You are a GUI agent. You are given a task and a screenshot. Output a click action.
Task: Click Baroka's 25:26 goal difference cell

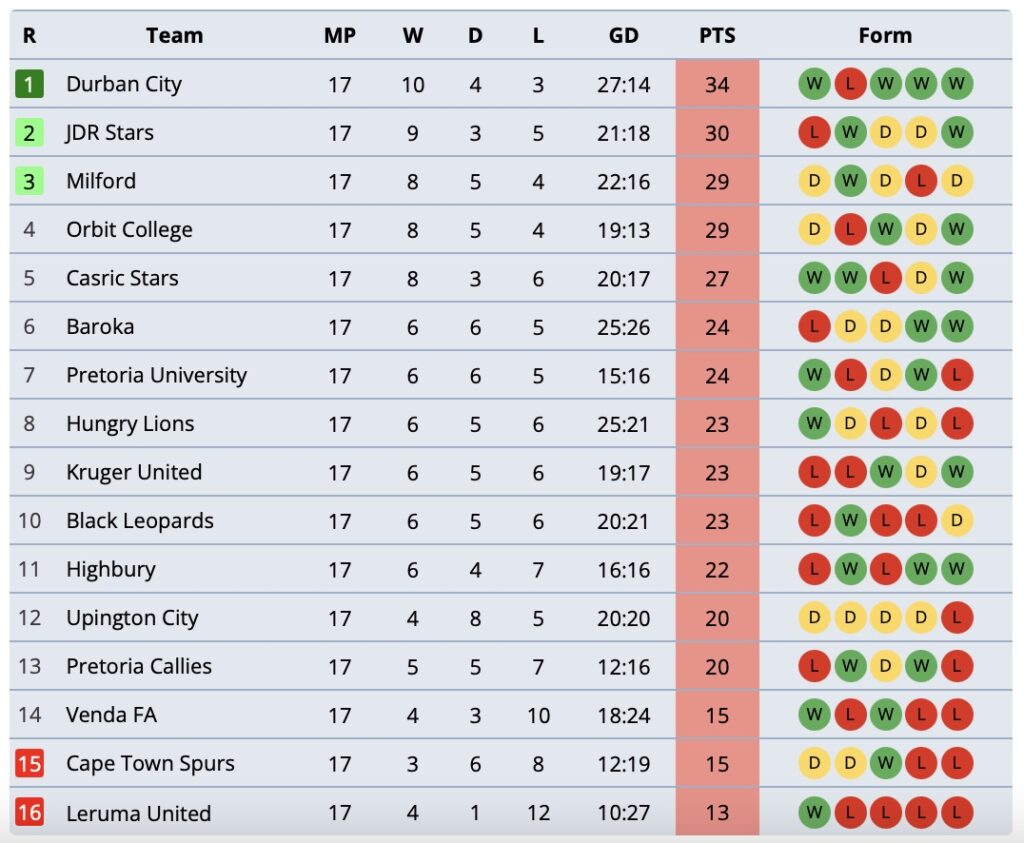tap(623, 327)
